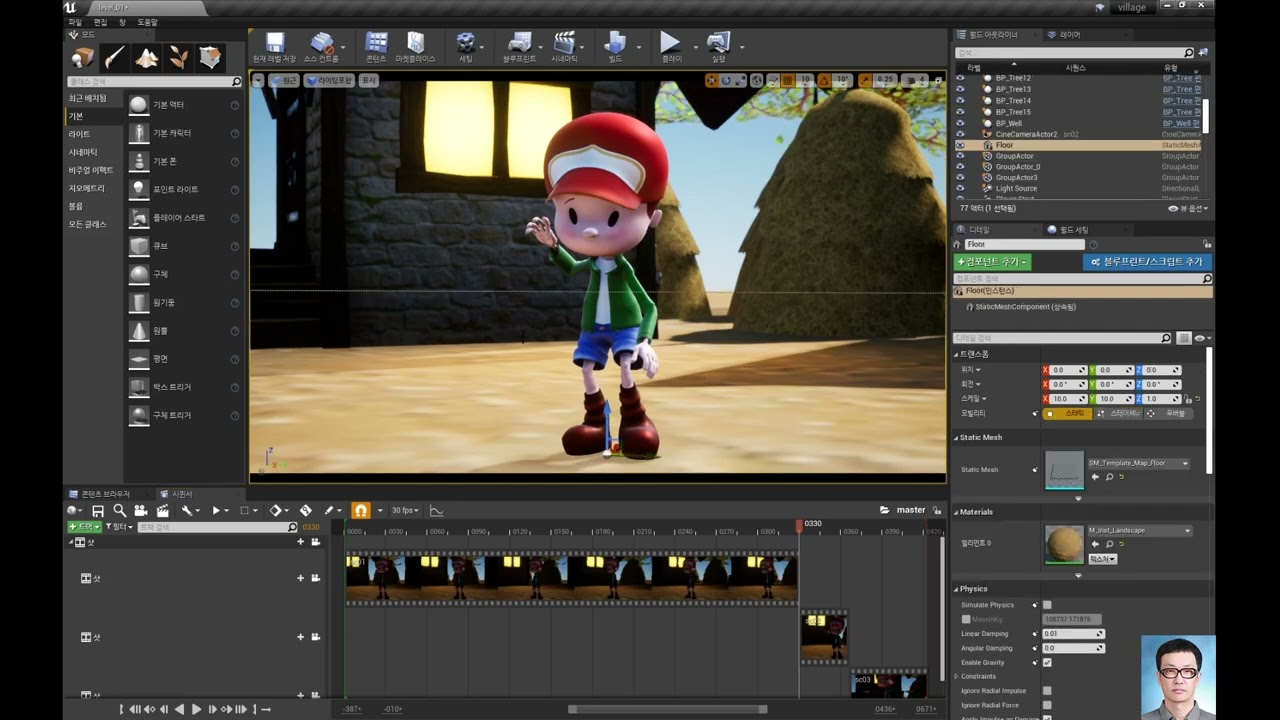Select the Geometry Editing mode cube icon
The height and width of the screenshot is (720, 1280).
210,58
